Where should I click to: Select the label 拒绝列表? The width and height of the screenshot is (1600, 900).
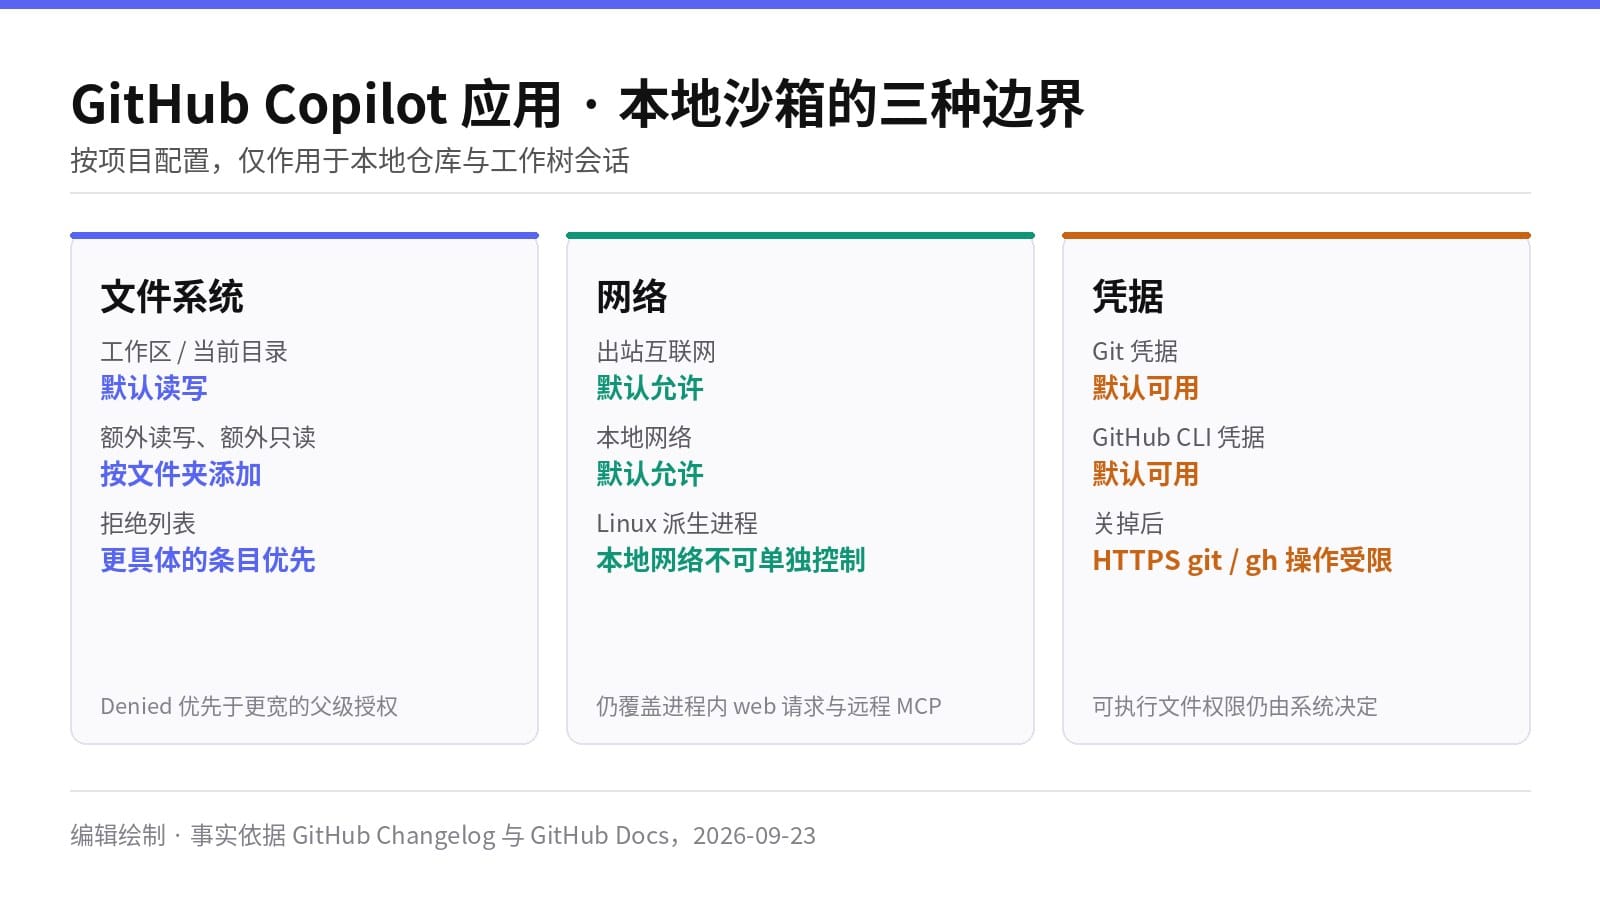pos(148,524)
